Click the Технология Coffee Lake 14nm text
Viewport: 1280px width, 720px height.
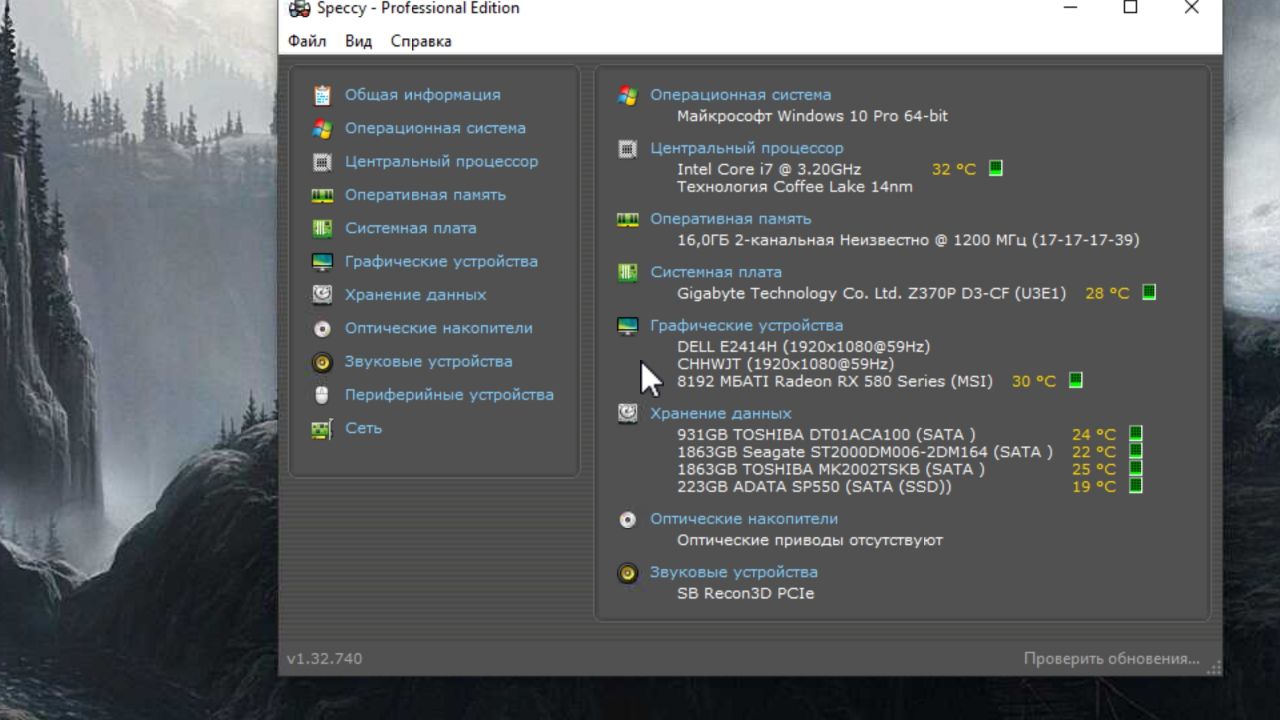click(794, 186)
